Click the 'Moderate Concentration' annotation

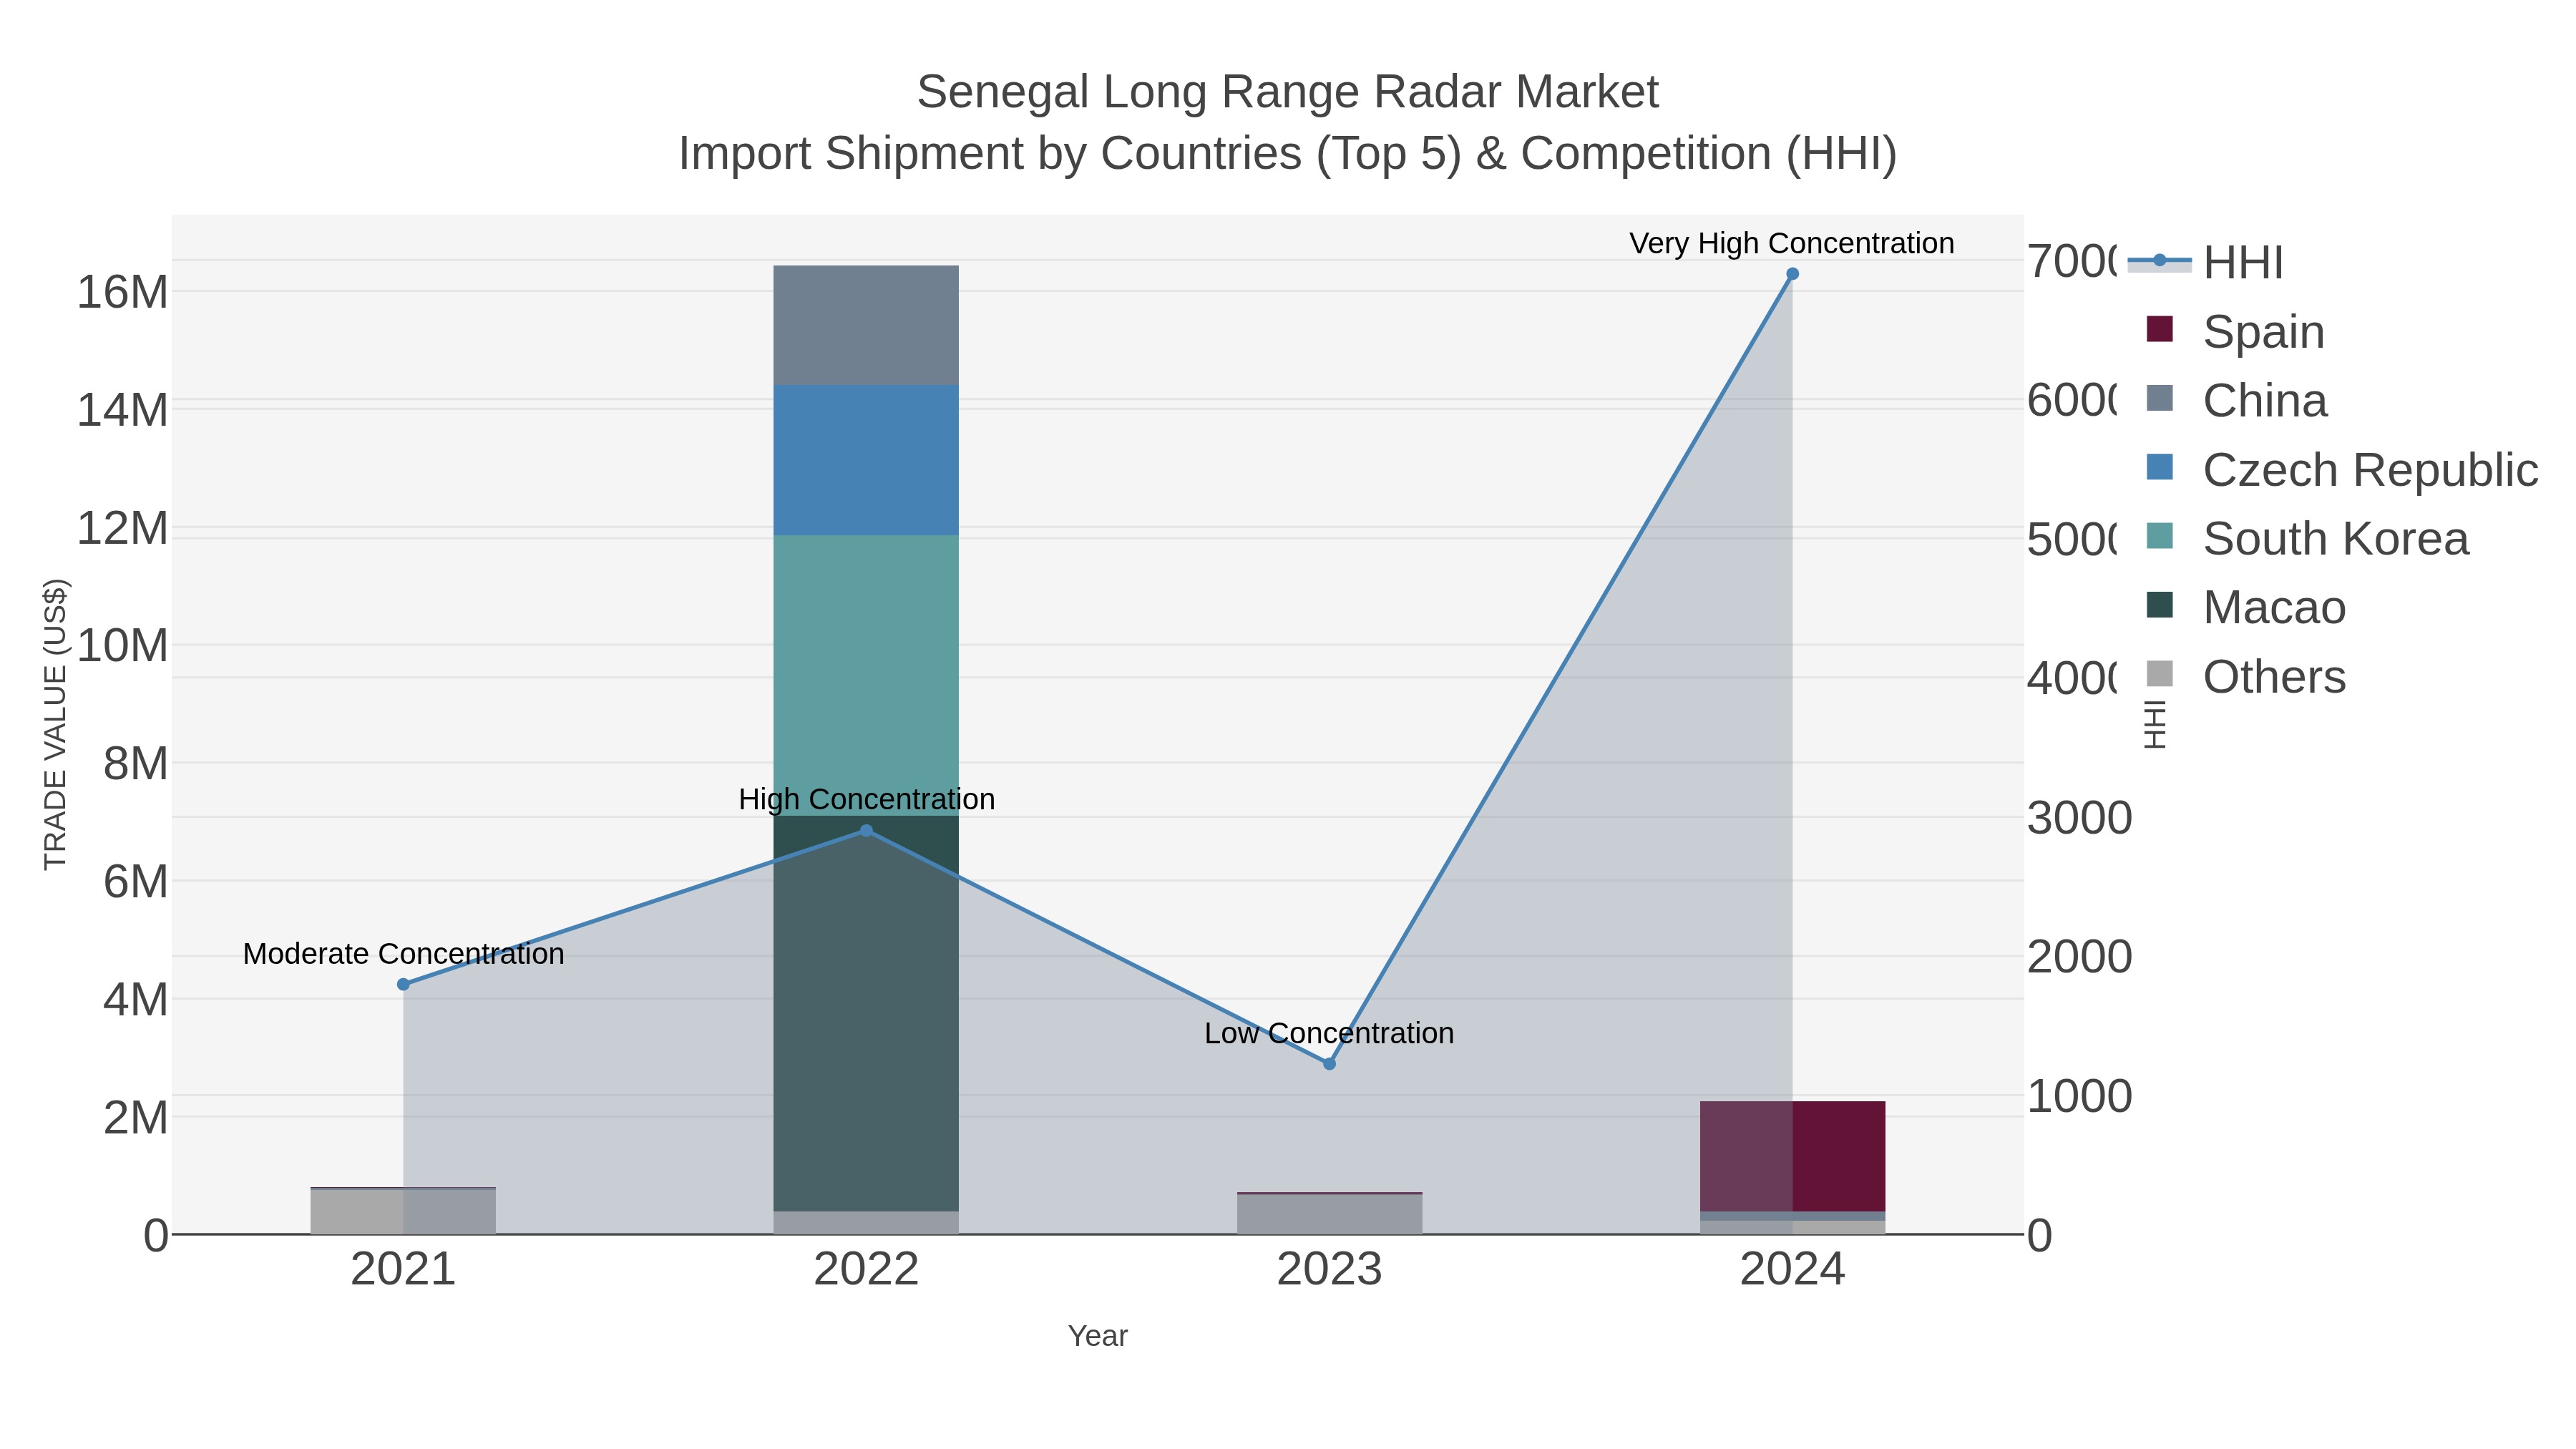pyautogui.click(x=403, y=954)
